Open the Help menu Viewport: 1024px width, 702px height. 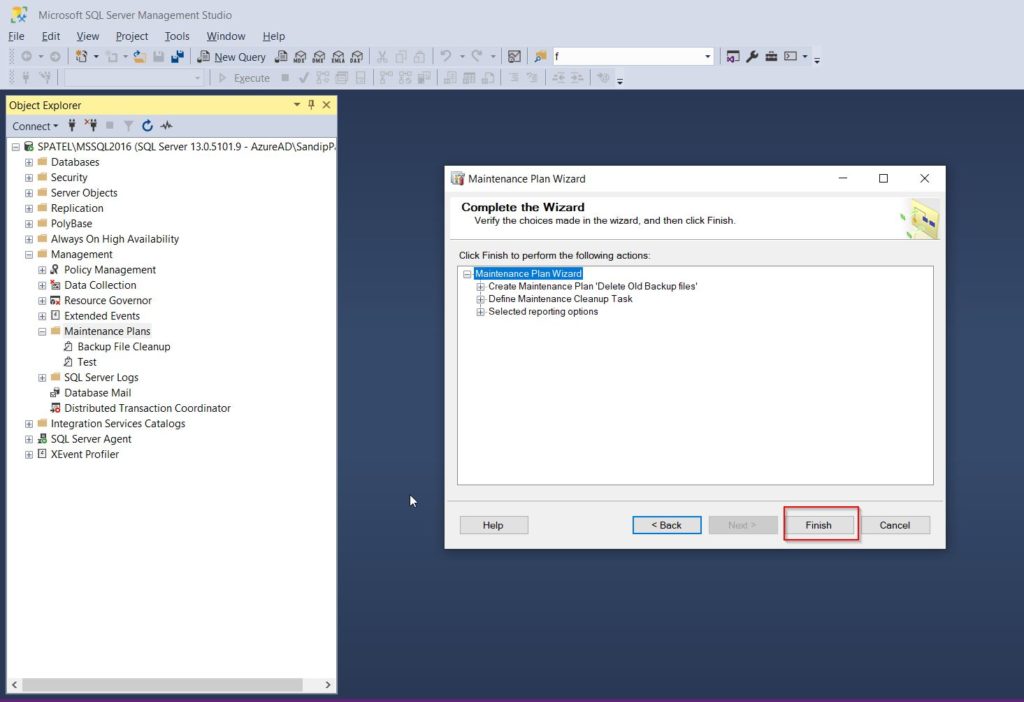(x=274, y=36)
